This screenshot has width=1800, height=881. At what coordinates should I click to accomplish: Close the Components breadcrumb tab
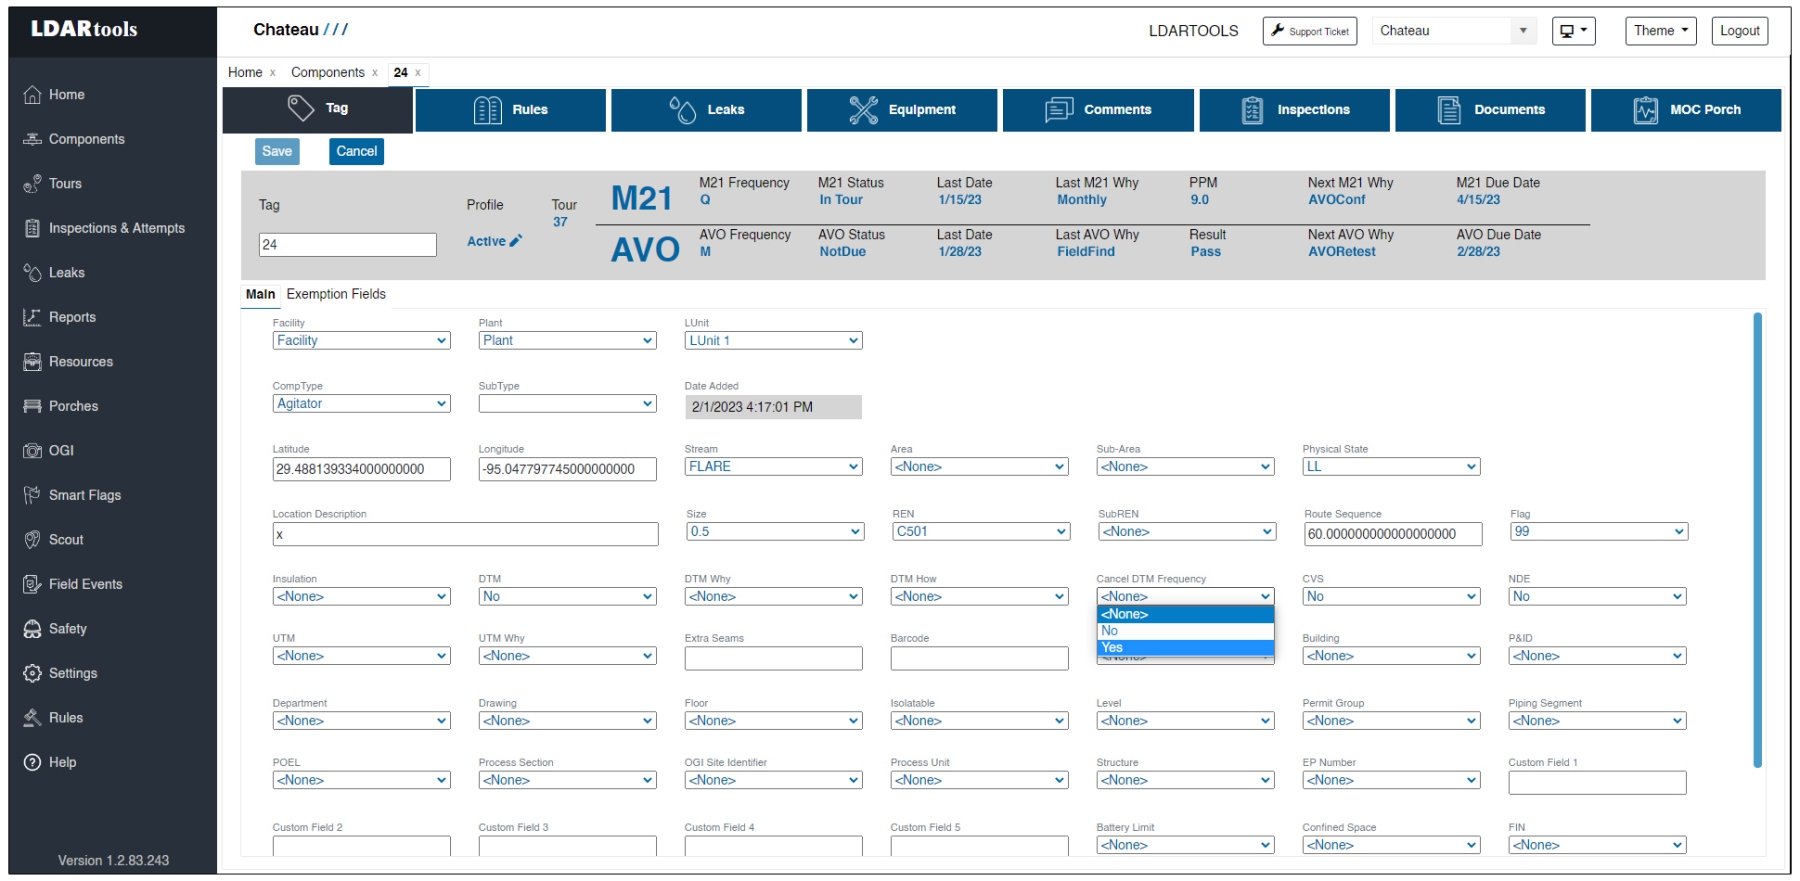pyautogui.click(x=375, y=73)
